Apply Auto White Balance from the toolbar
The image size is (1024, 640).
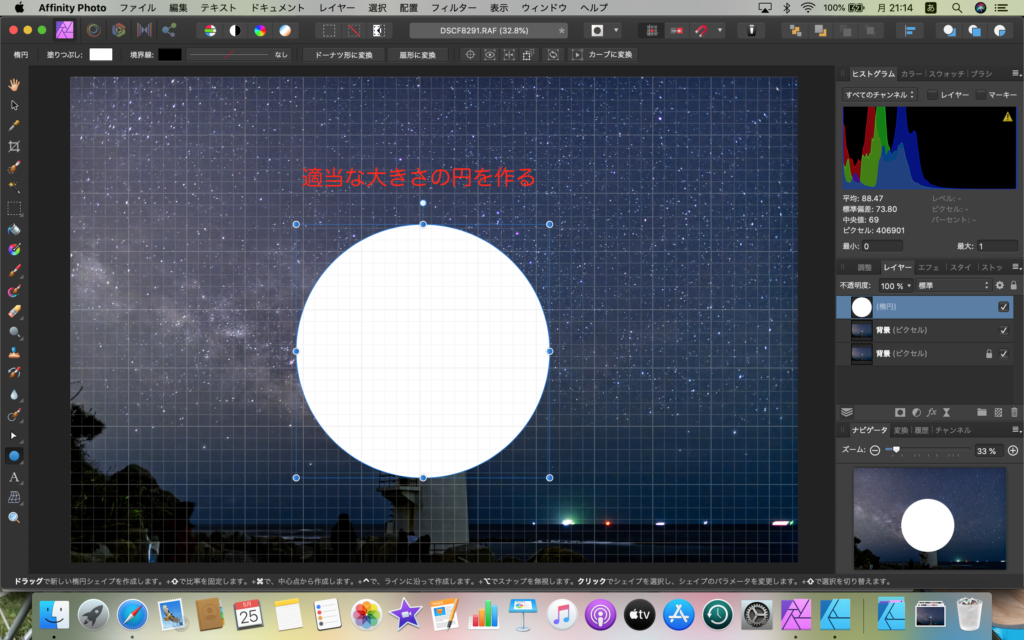(285, 30)
